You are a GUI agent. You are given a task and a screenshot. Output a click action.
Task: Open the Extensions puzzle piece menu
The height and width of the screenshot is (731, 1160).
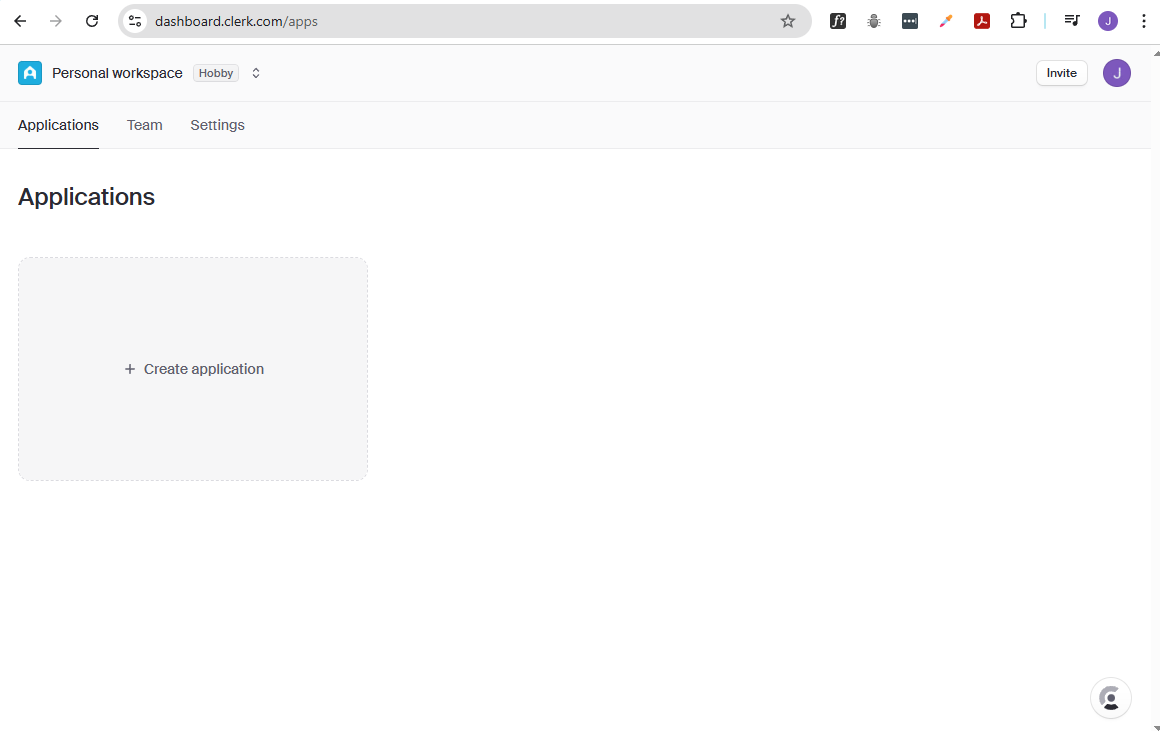[1018, 21]
